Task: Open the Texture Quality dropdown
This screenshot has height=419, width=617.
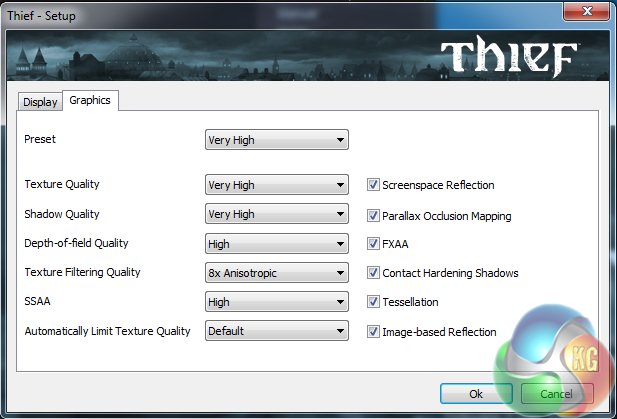Action: [277, 185]
